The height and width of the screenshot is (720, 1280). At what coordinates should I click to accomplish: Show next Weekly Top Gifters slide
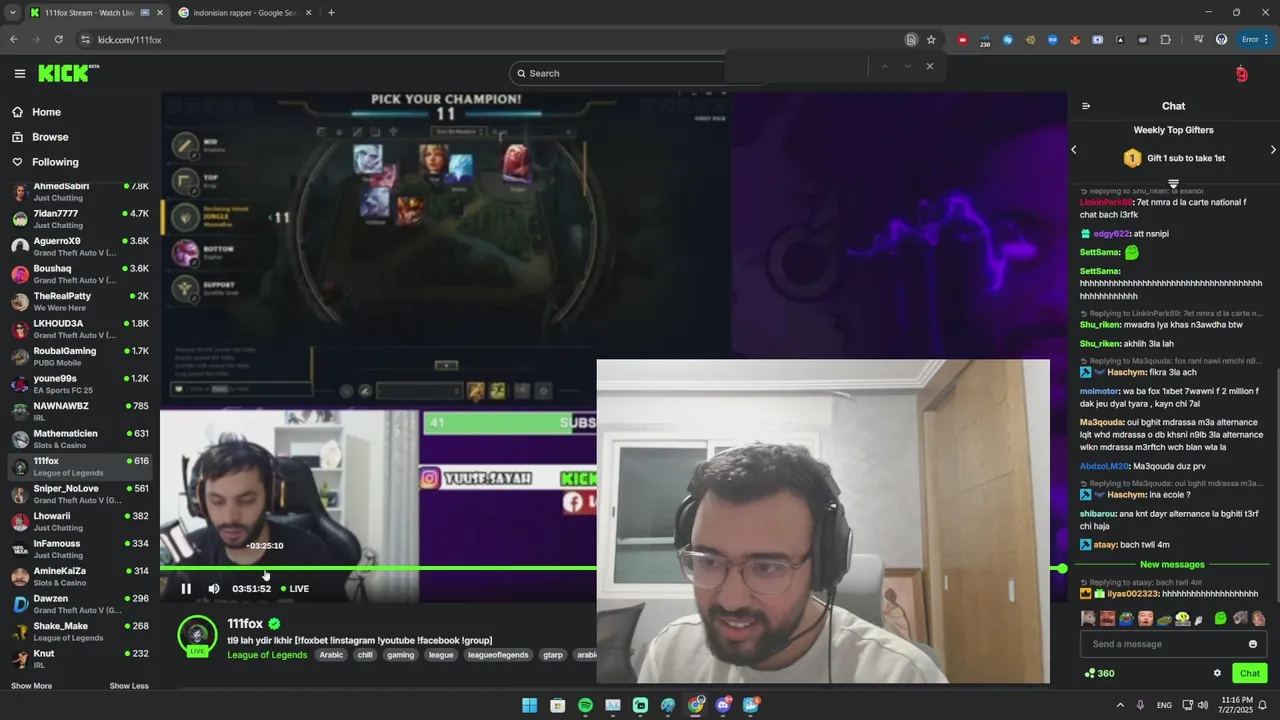point(1273,150)
